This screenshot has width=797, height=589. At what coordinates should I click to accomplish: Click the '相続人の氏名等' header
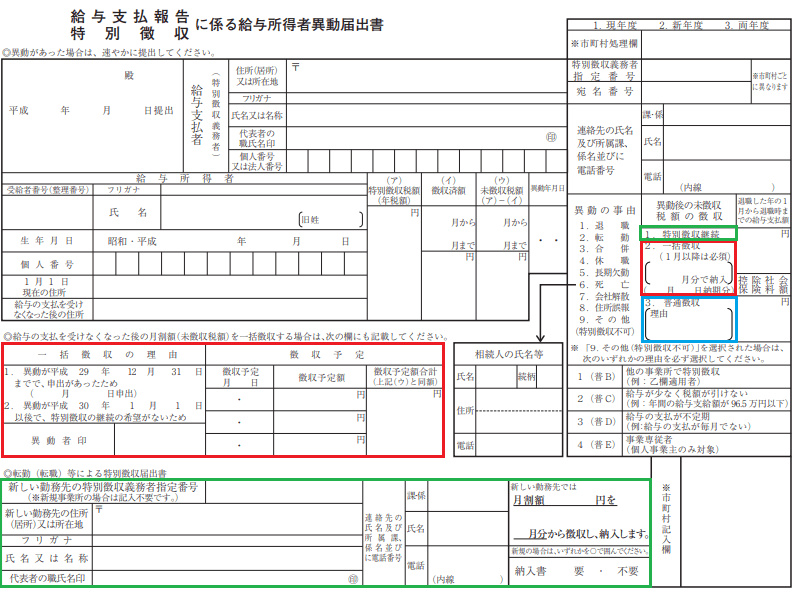(508, 355)
